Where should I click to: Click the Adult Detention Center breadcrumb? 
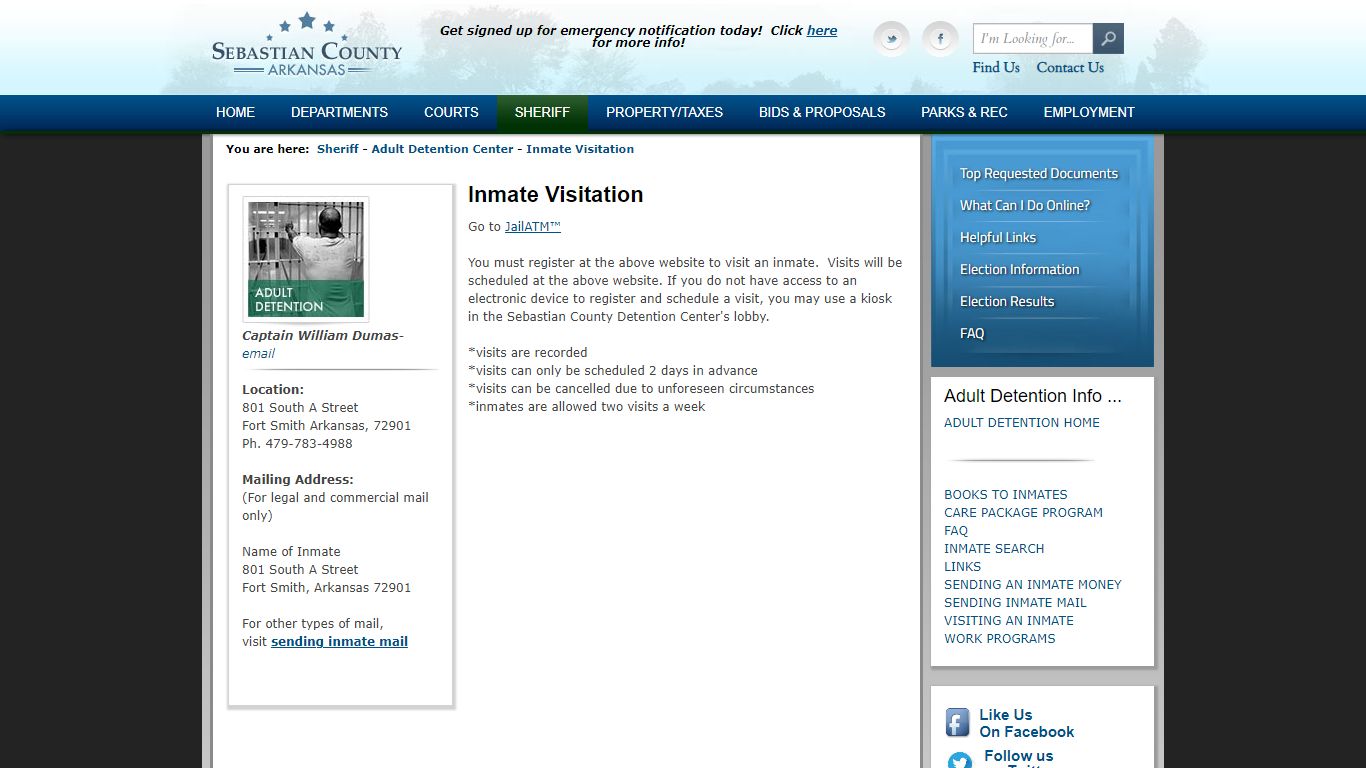(442, 149)
